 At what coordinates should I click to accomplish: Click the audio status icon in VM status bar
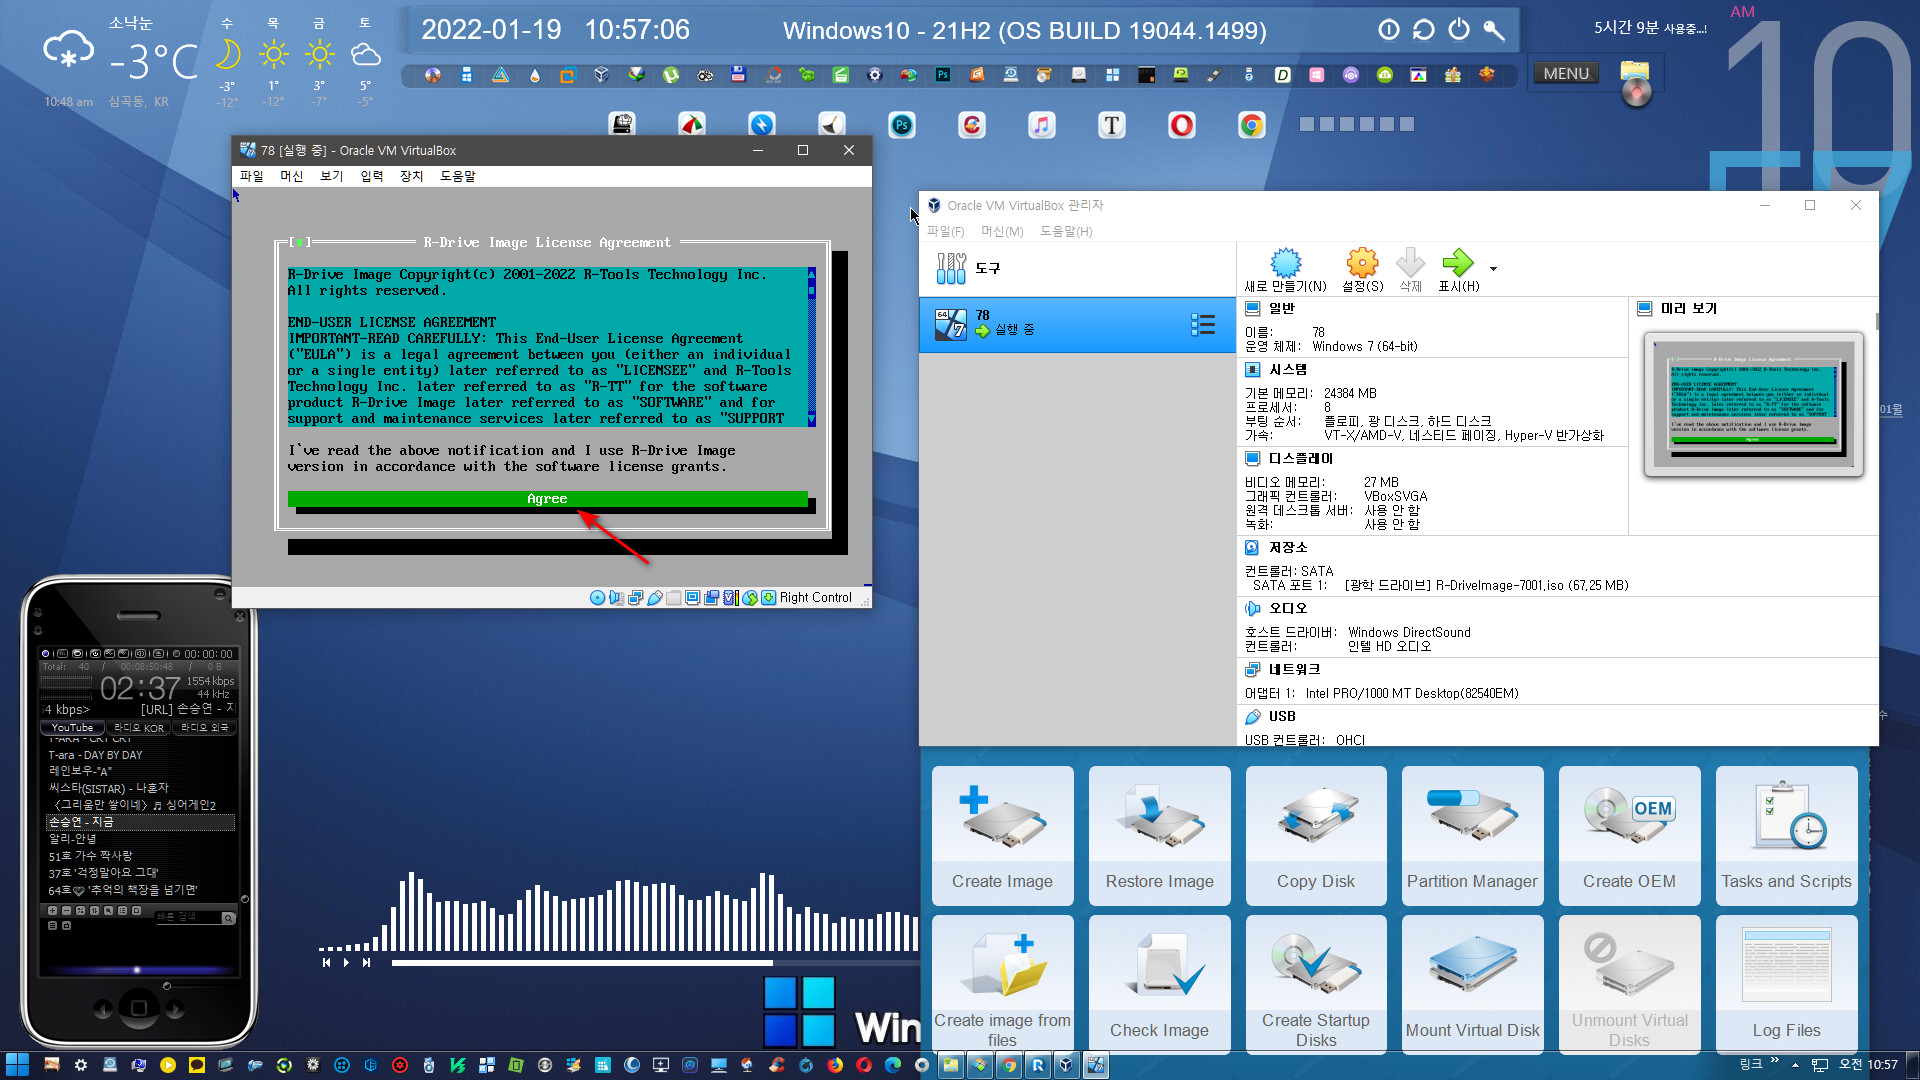[x=616, y=598]
